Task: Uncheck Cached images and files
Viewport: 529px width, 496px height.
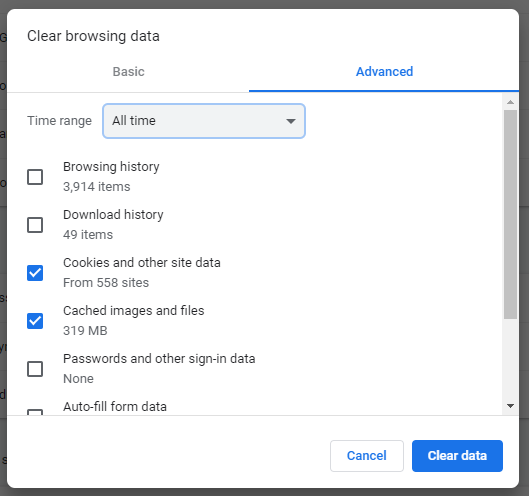Action: click(x=35, y=321)
